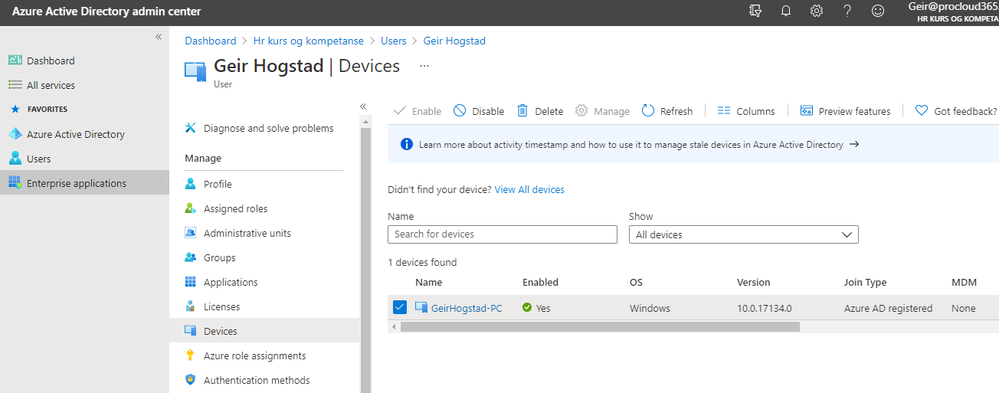Open the notifications bell

pos(786,11)
